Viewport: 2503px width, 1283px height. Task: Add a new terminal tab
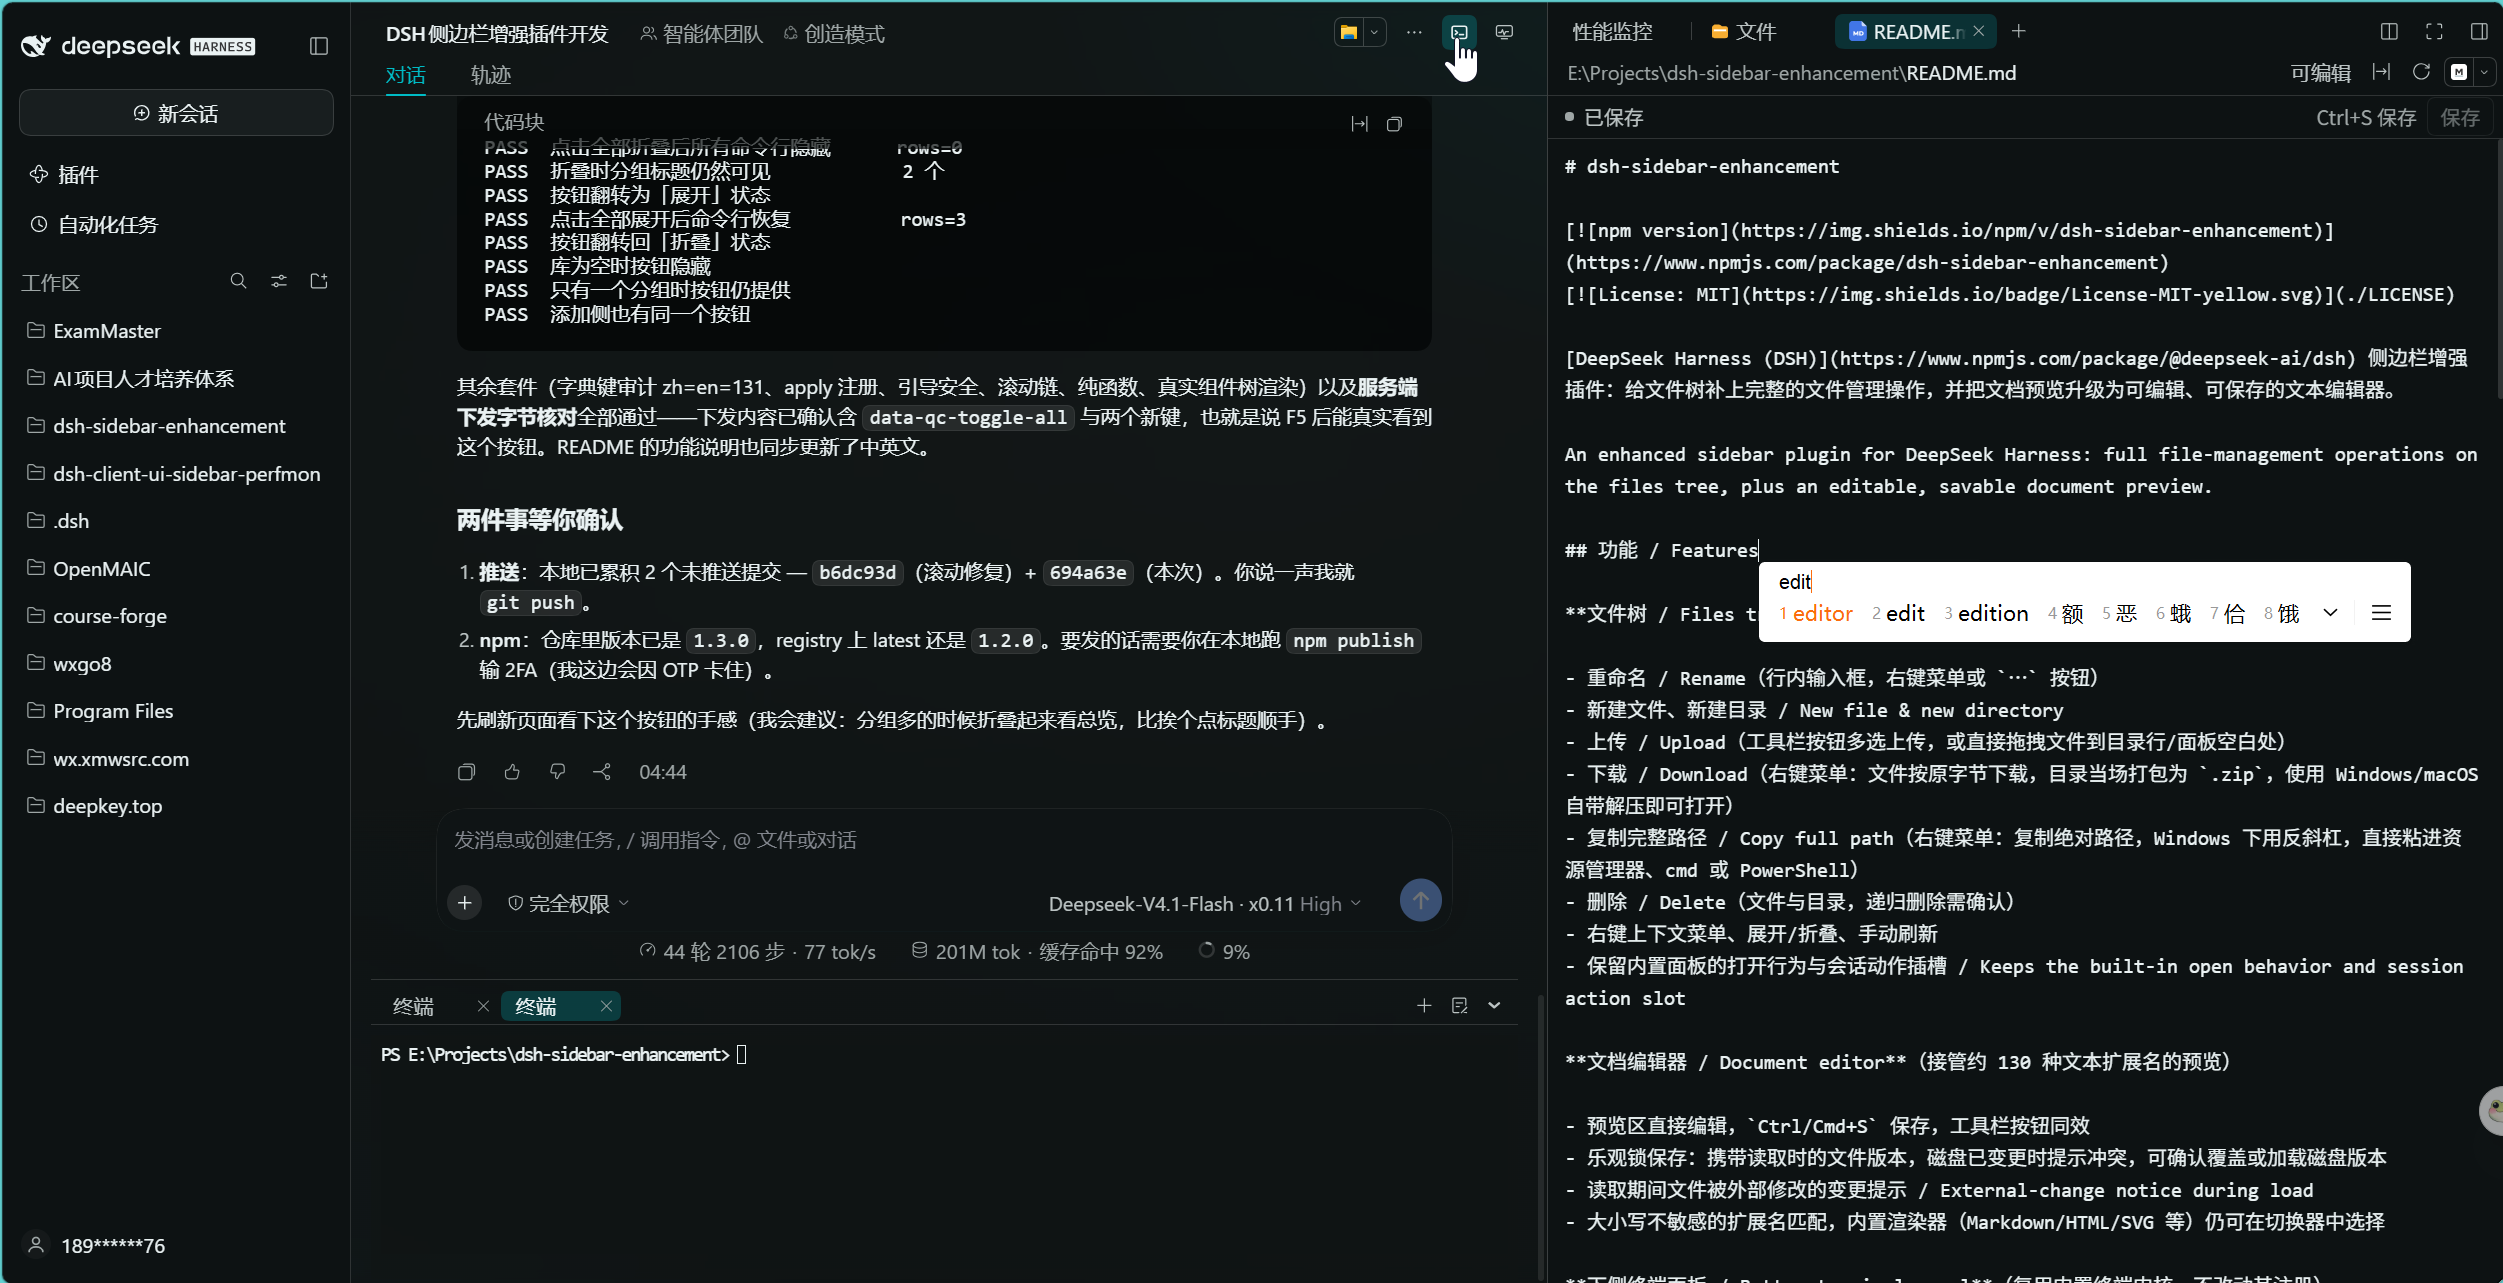tap(1424, 1006)
